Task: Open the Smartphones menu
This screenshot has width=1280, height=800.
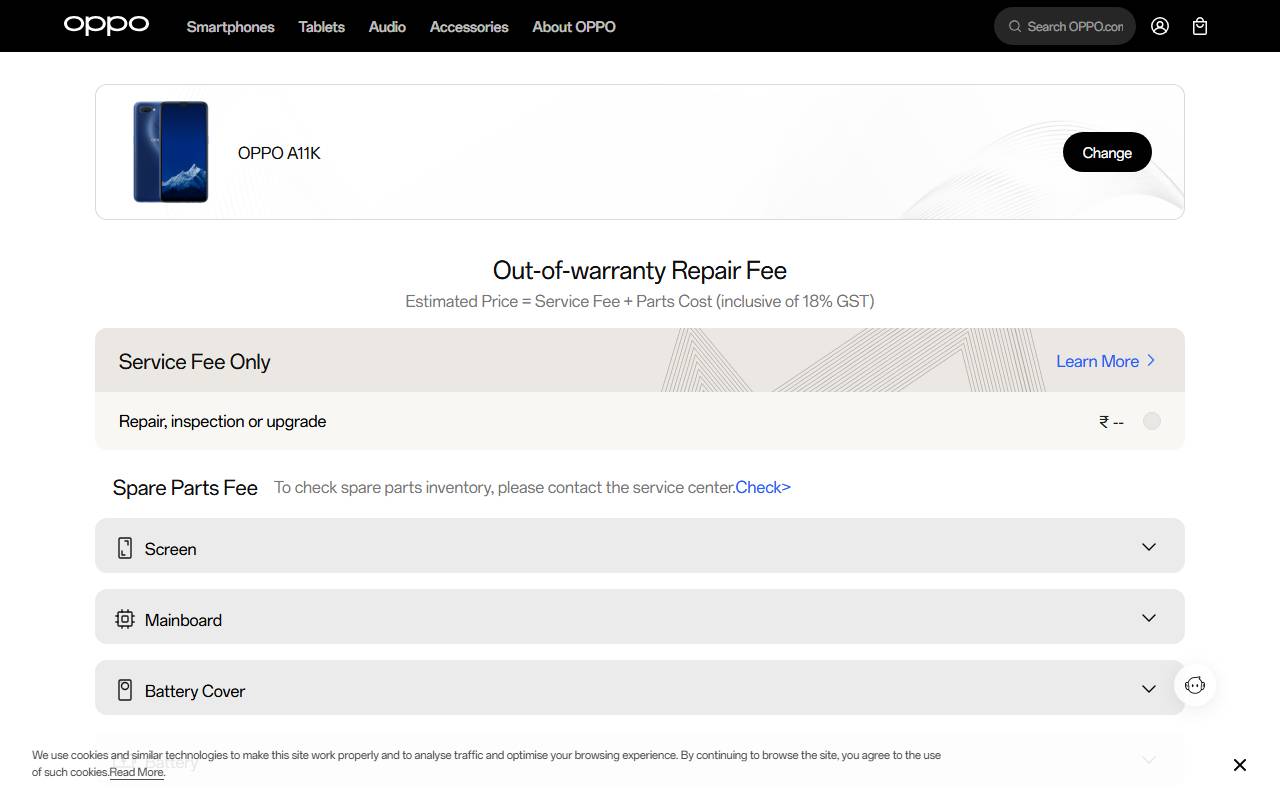Action: pyautogui.click(x=230, y=27)
